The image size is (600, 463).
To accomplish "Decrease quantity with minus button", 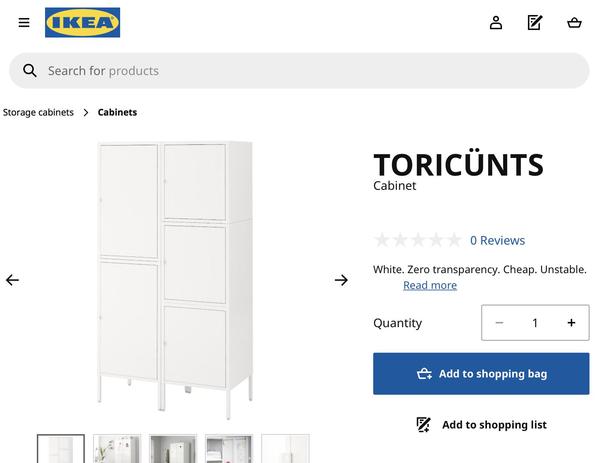I will click(x=499, y=323).
